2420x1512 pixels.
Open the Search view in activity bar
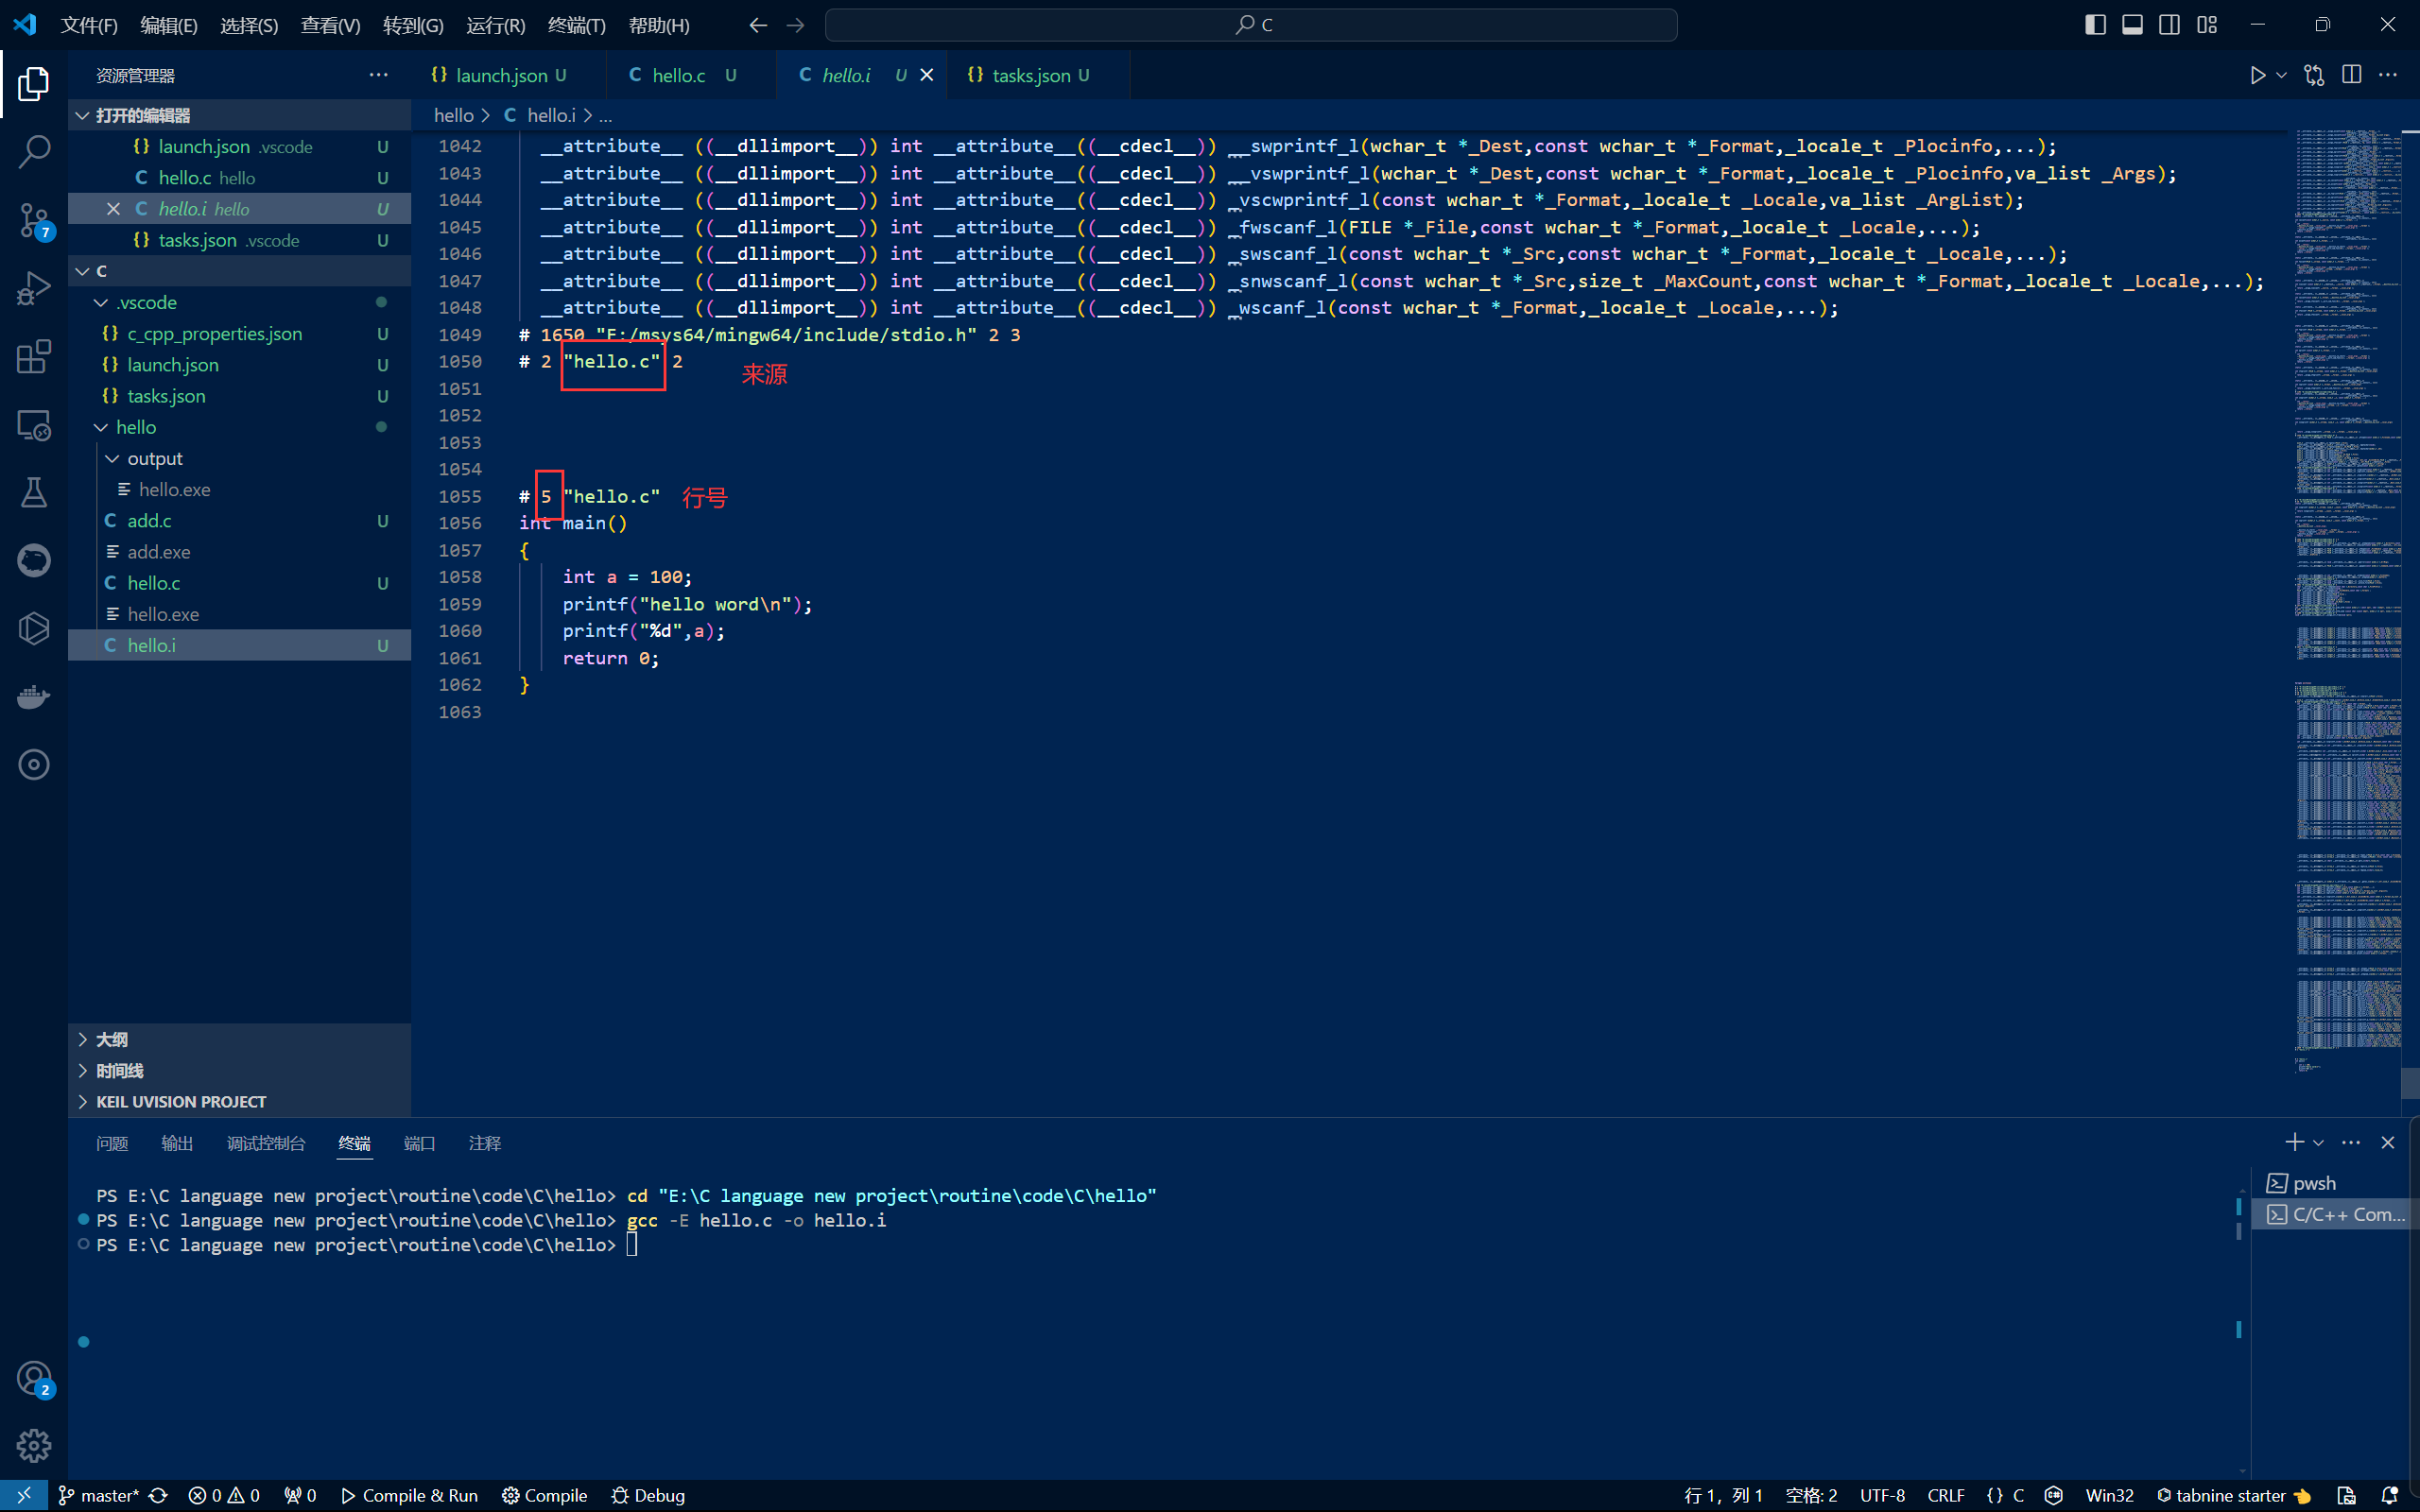34,152
